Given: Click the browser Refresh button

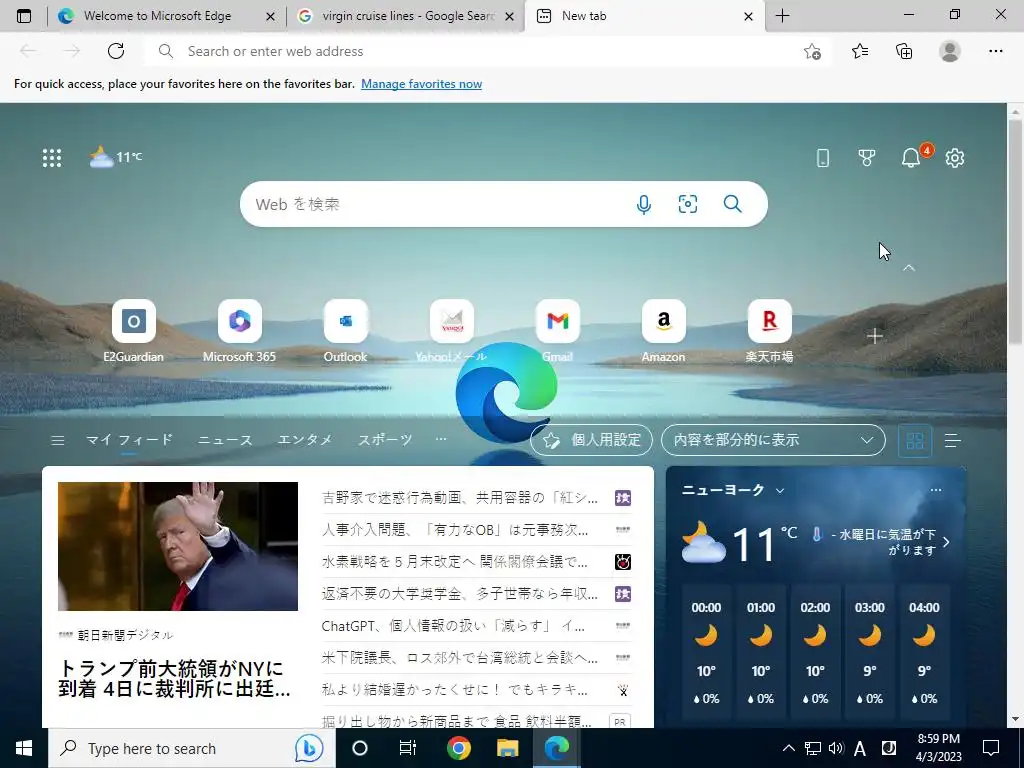Looking at the screenshot, I should coord(116,51).
